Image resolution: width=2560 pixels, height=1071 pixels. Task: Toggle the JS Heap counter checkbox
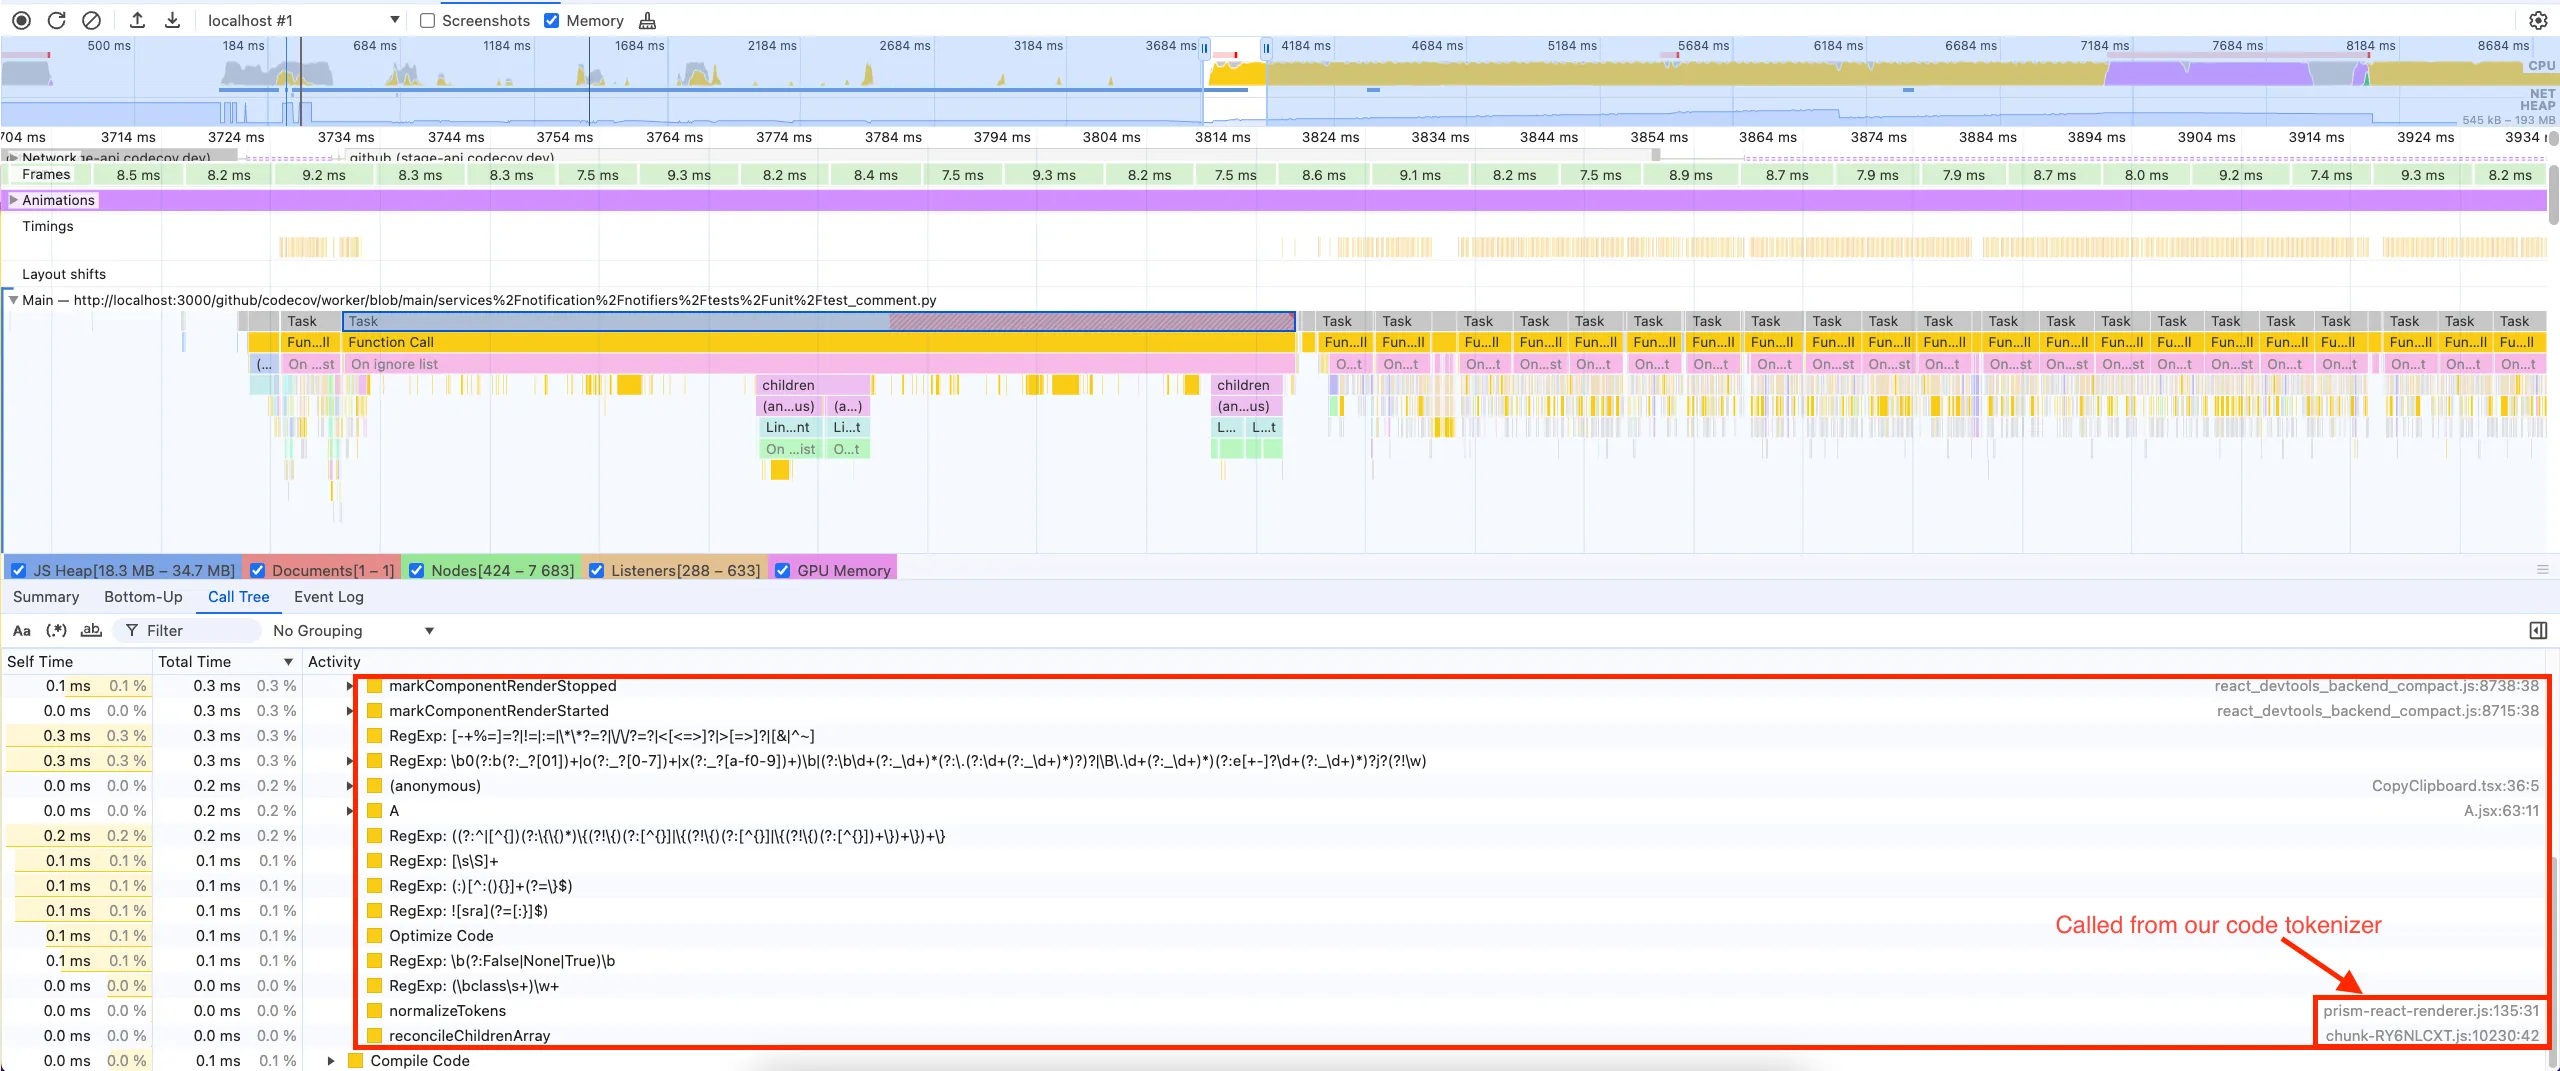coord(19,570)
